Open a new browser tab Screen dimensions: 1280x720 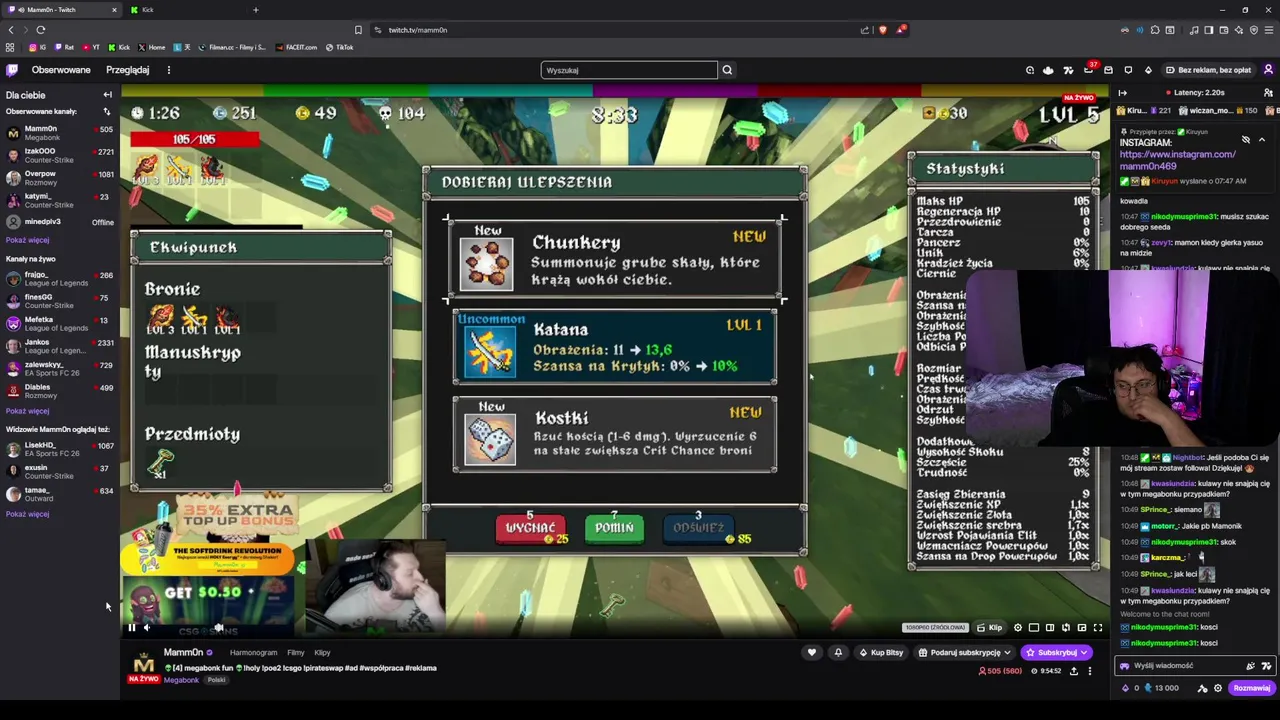[x=255, y=10]
